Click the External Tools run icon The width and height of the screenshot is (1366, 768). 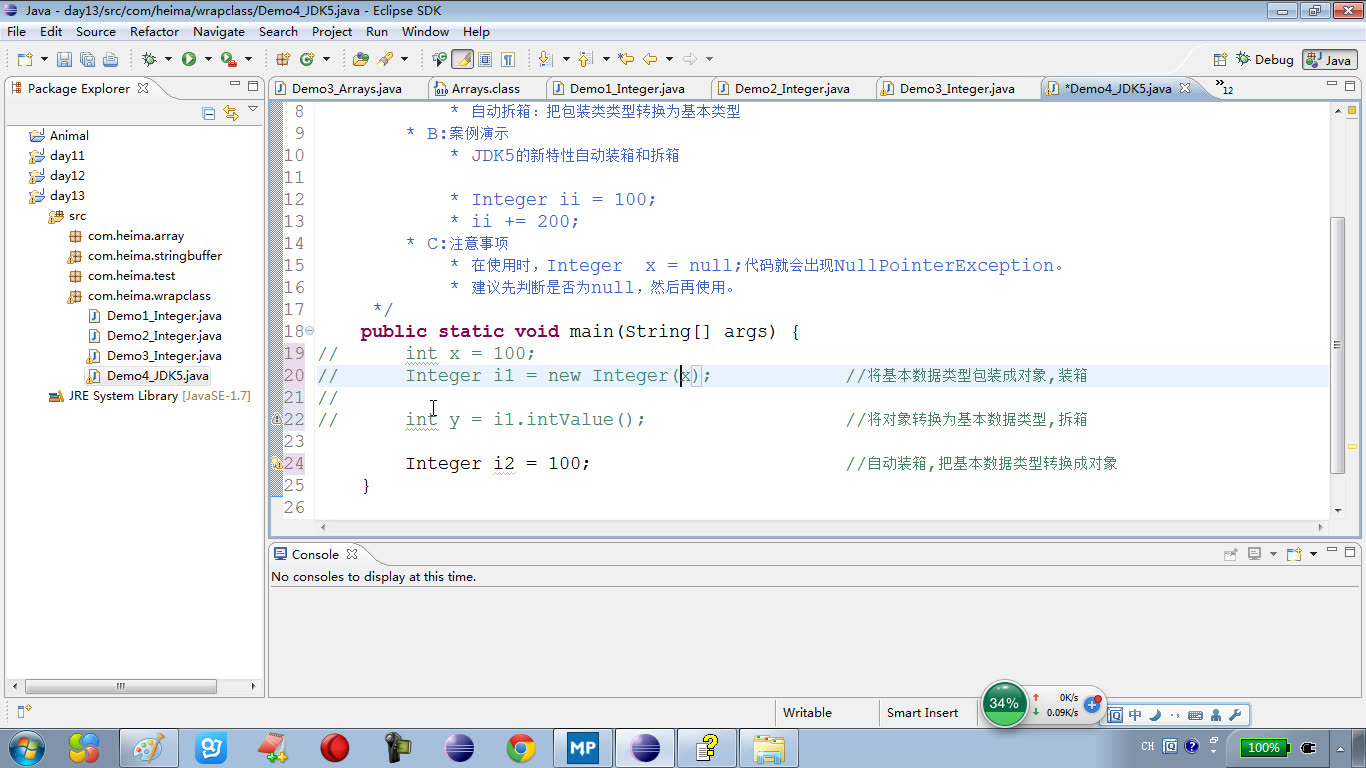229,60
